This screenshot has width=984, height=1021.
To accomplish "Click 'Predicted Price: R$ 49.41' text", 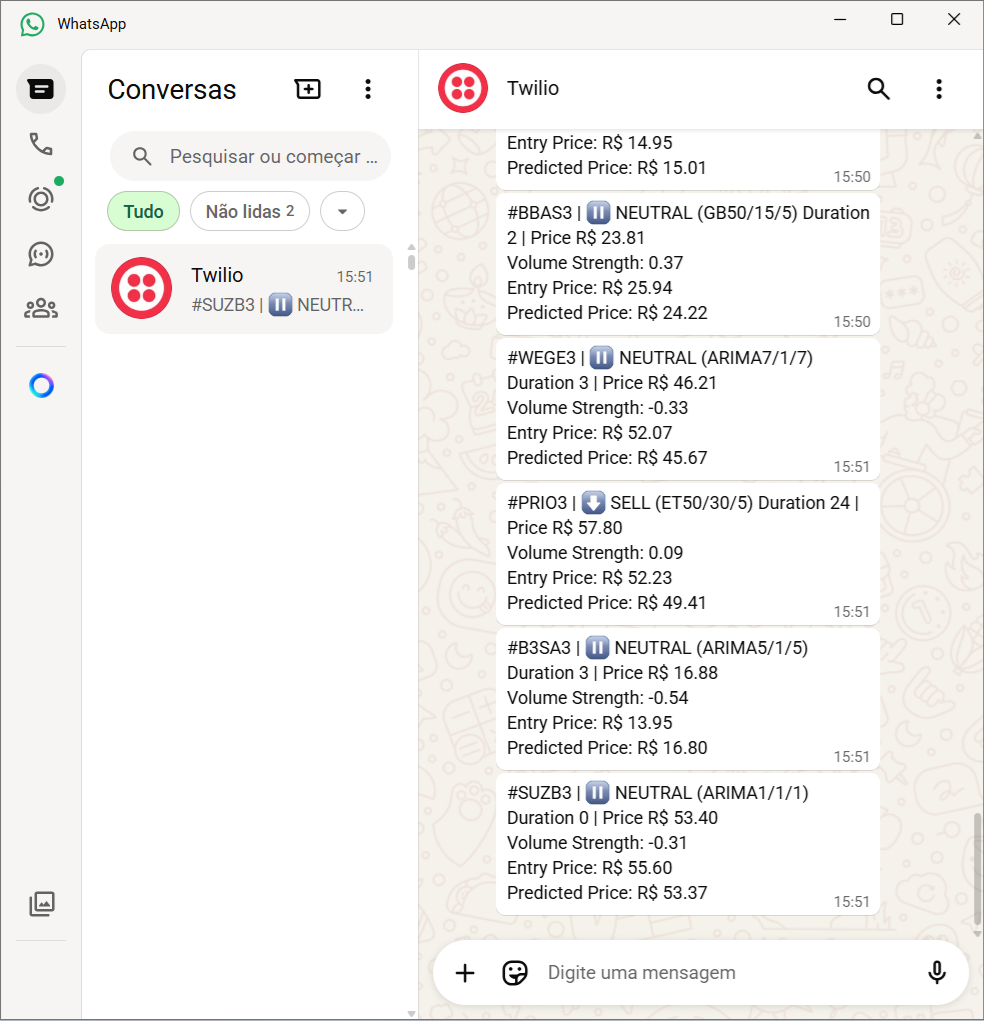I will point(607,603).
